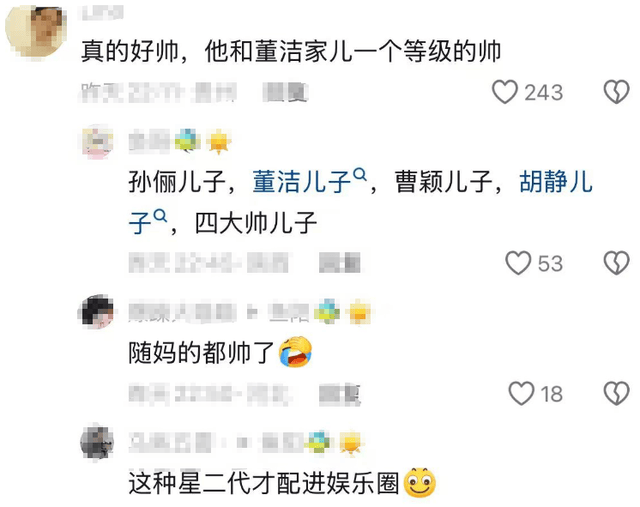
Task: Dislike the comment with 243 likes
Action: coord(616,92)
